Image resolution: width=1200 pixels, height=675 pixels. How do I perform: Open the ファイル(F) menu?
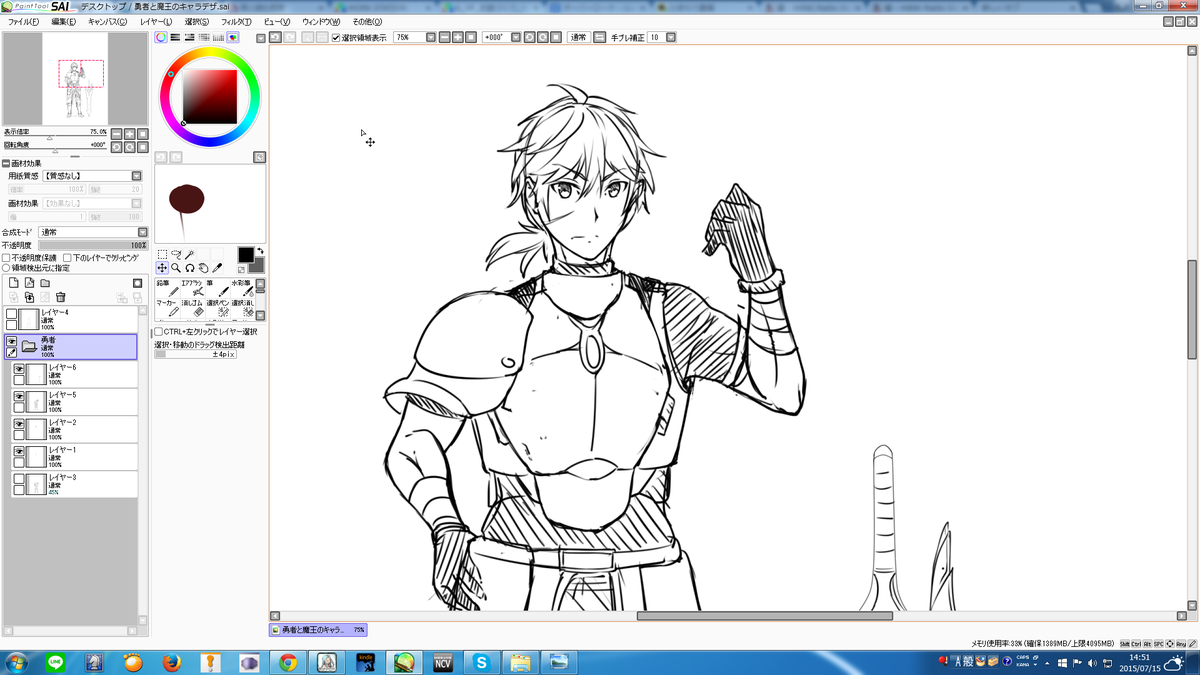pos(24,21)
